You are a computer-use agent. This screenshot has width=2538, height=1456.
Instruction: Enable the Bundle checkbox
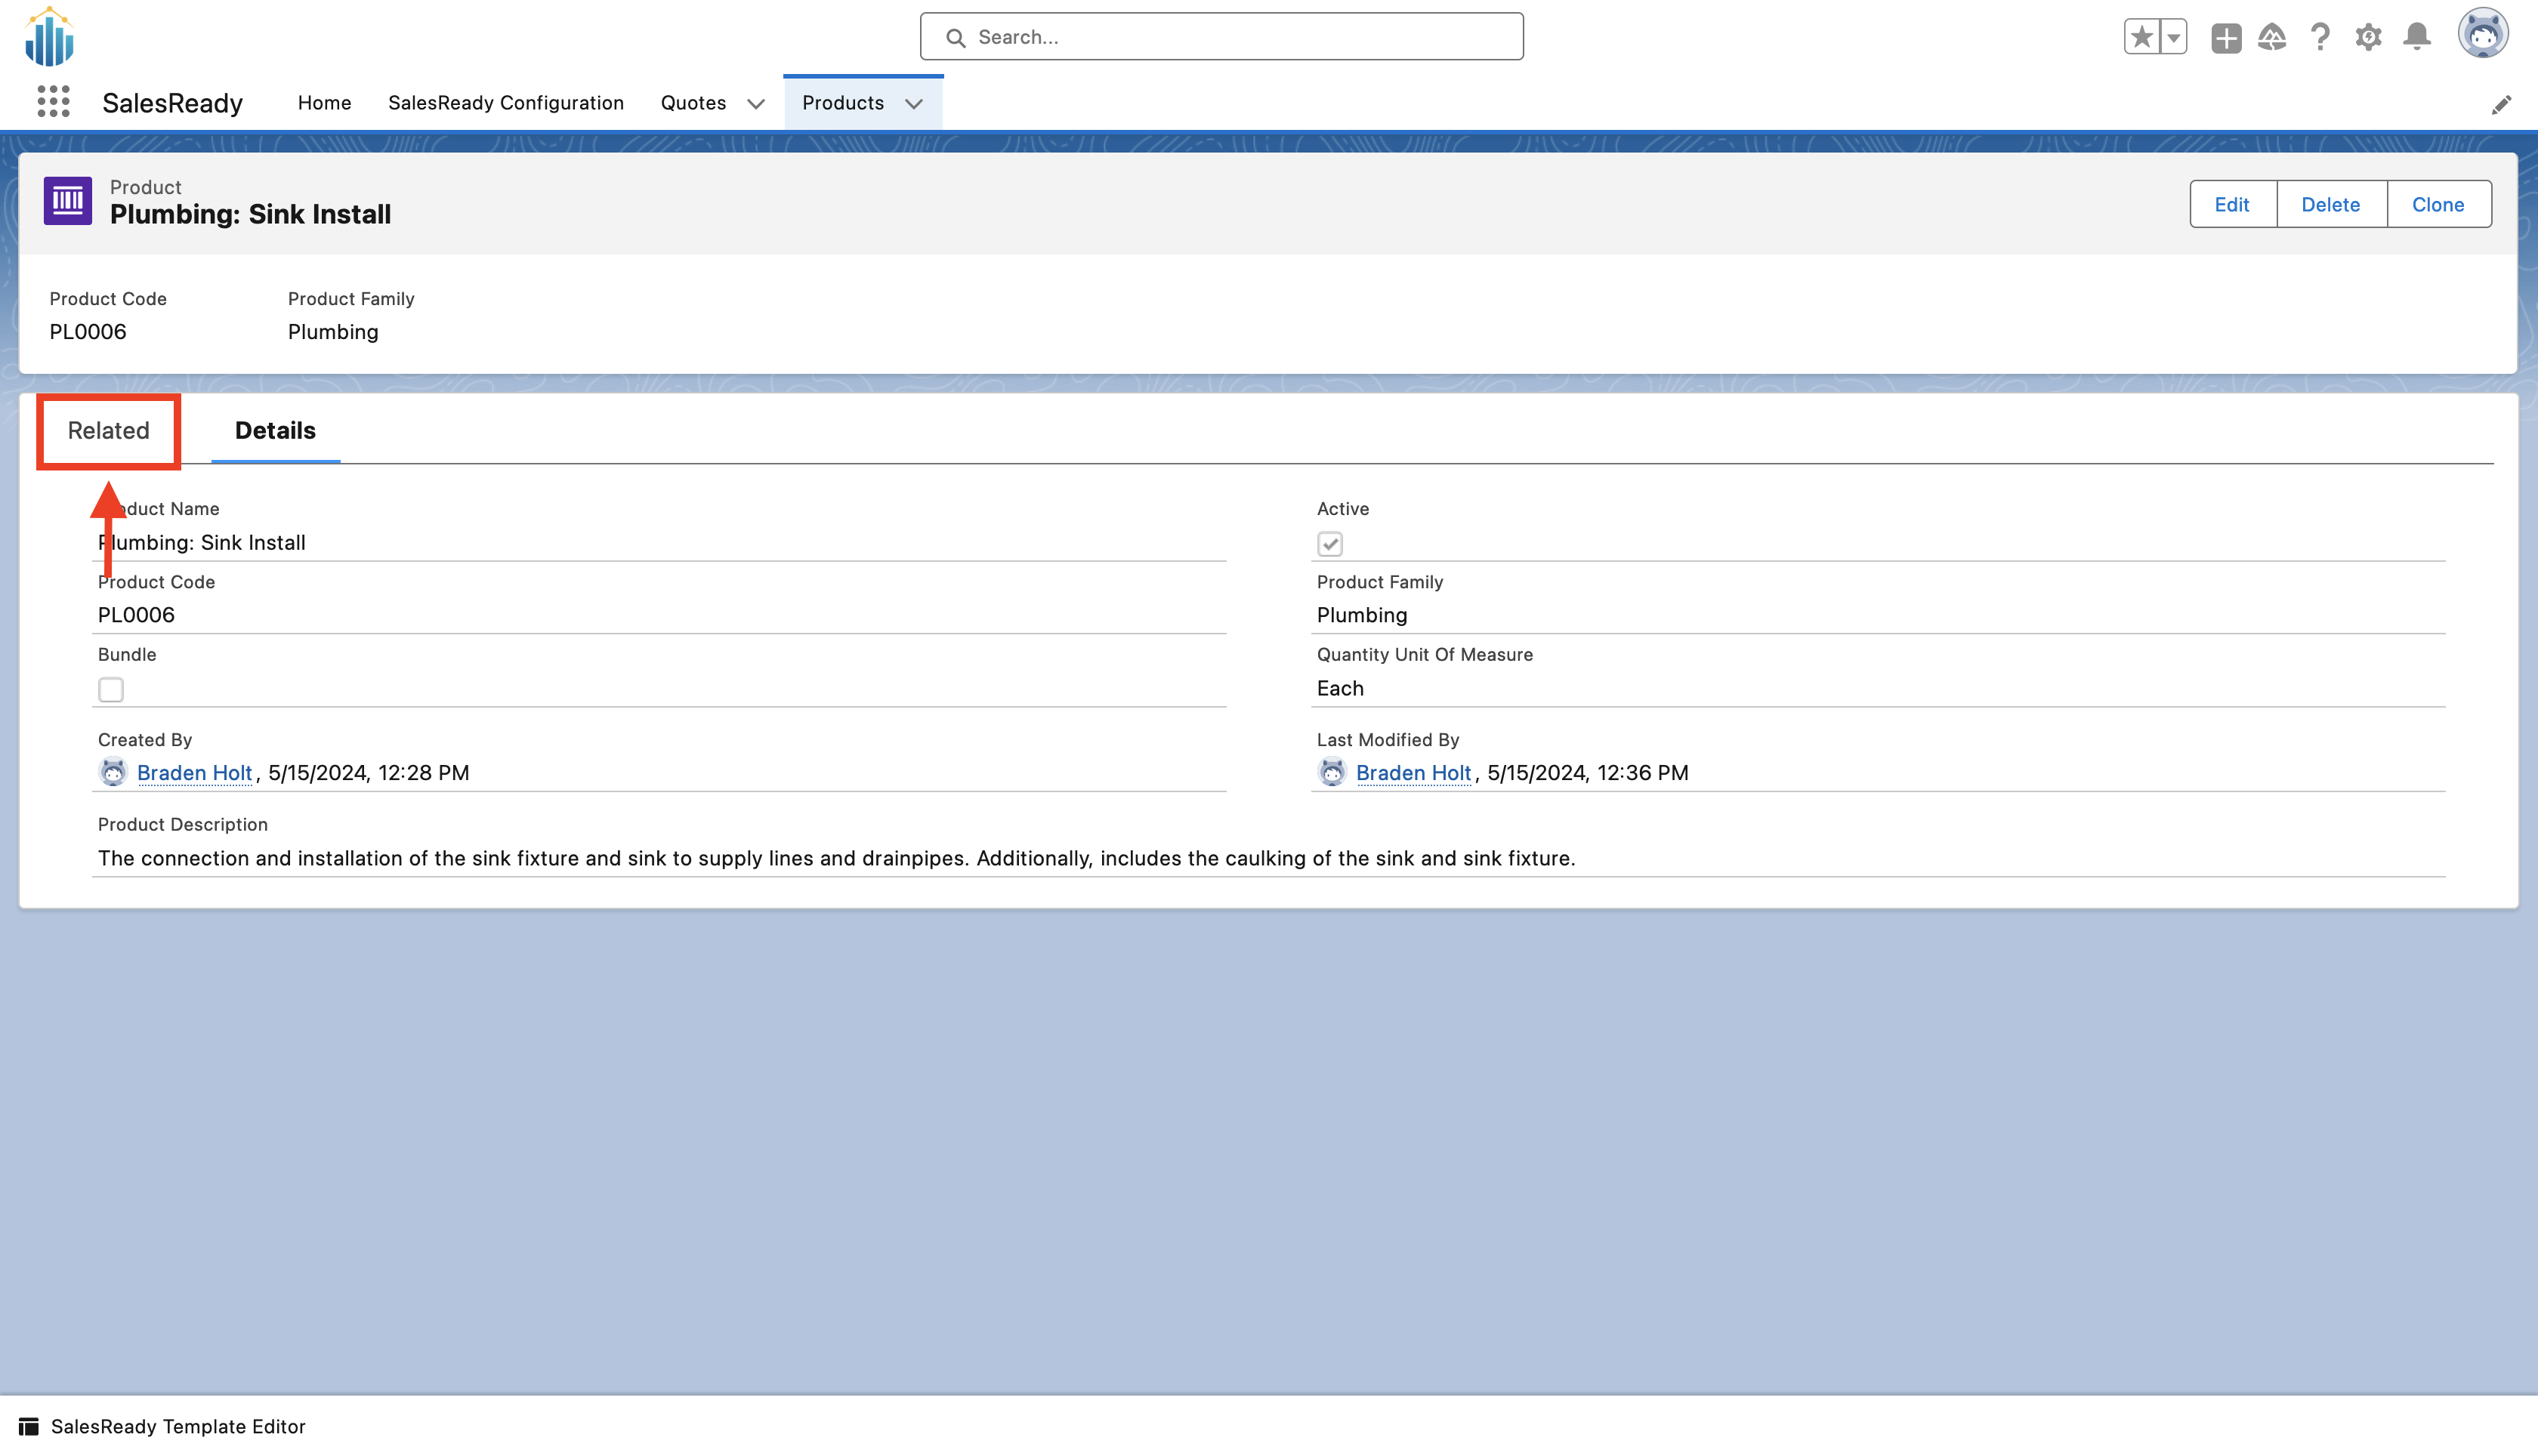point(111,689)
